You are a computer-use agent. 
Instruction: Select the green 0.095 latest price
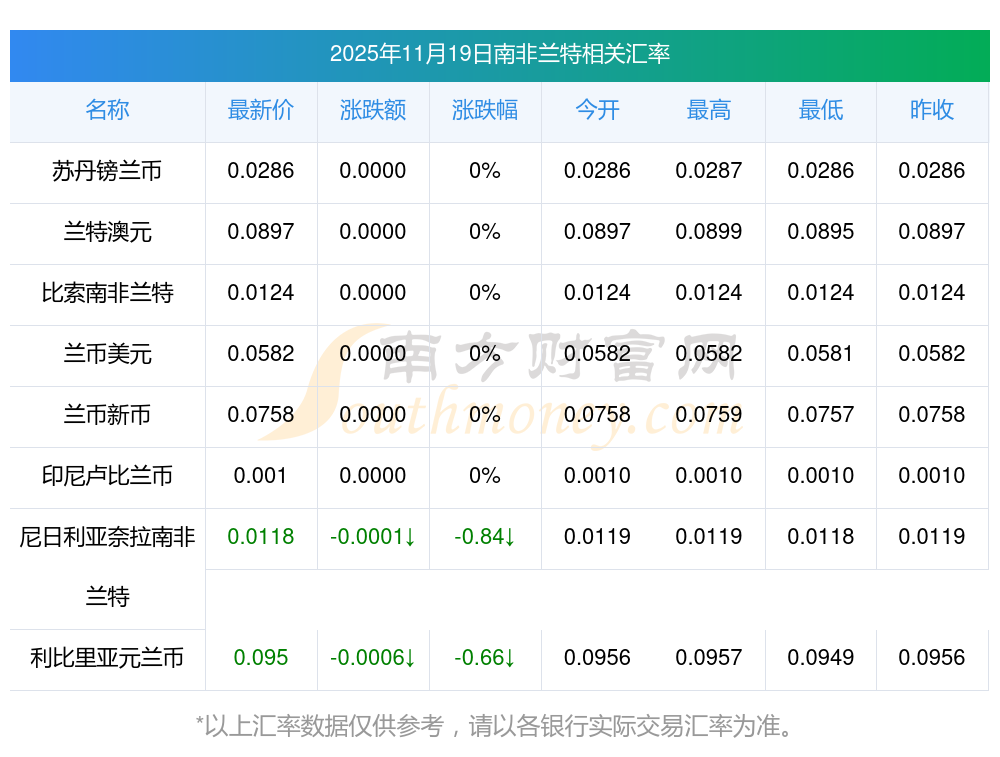pyautogui.click(x=261, y=658)
